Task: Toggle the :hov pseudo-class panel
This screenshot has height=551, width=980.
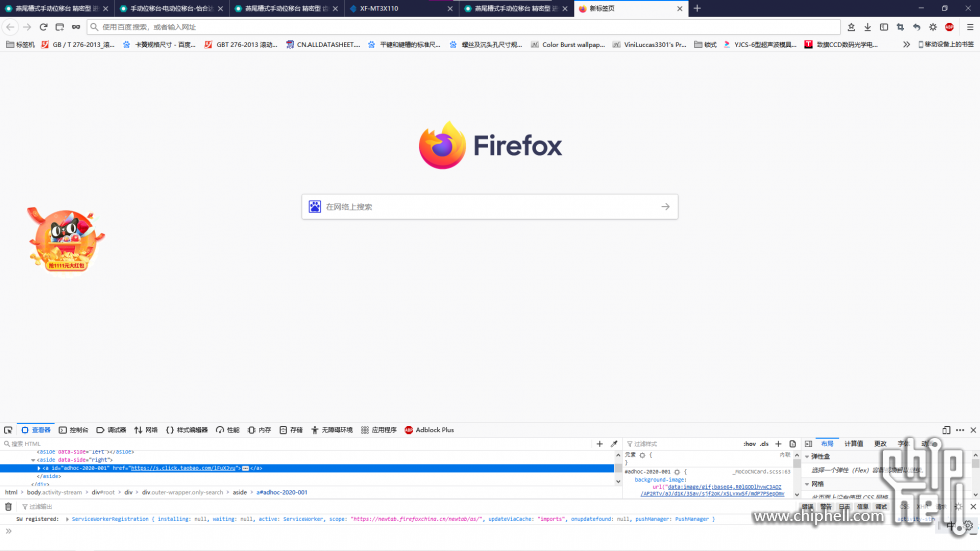Action: pyautogui.click(x=749, y=444)
